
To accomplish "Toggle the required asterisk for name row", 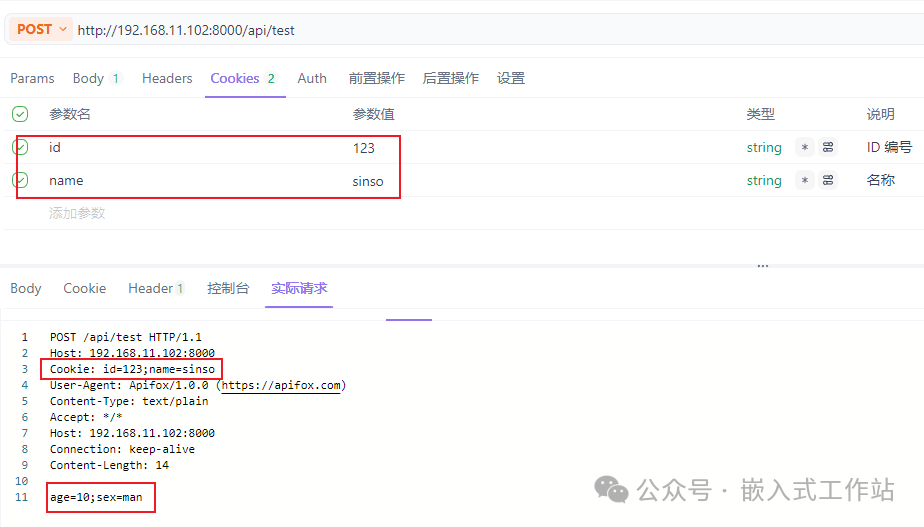I will (x=805, y=181).
